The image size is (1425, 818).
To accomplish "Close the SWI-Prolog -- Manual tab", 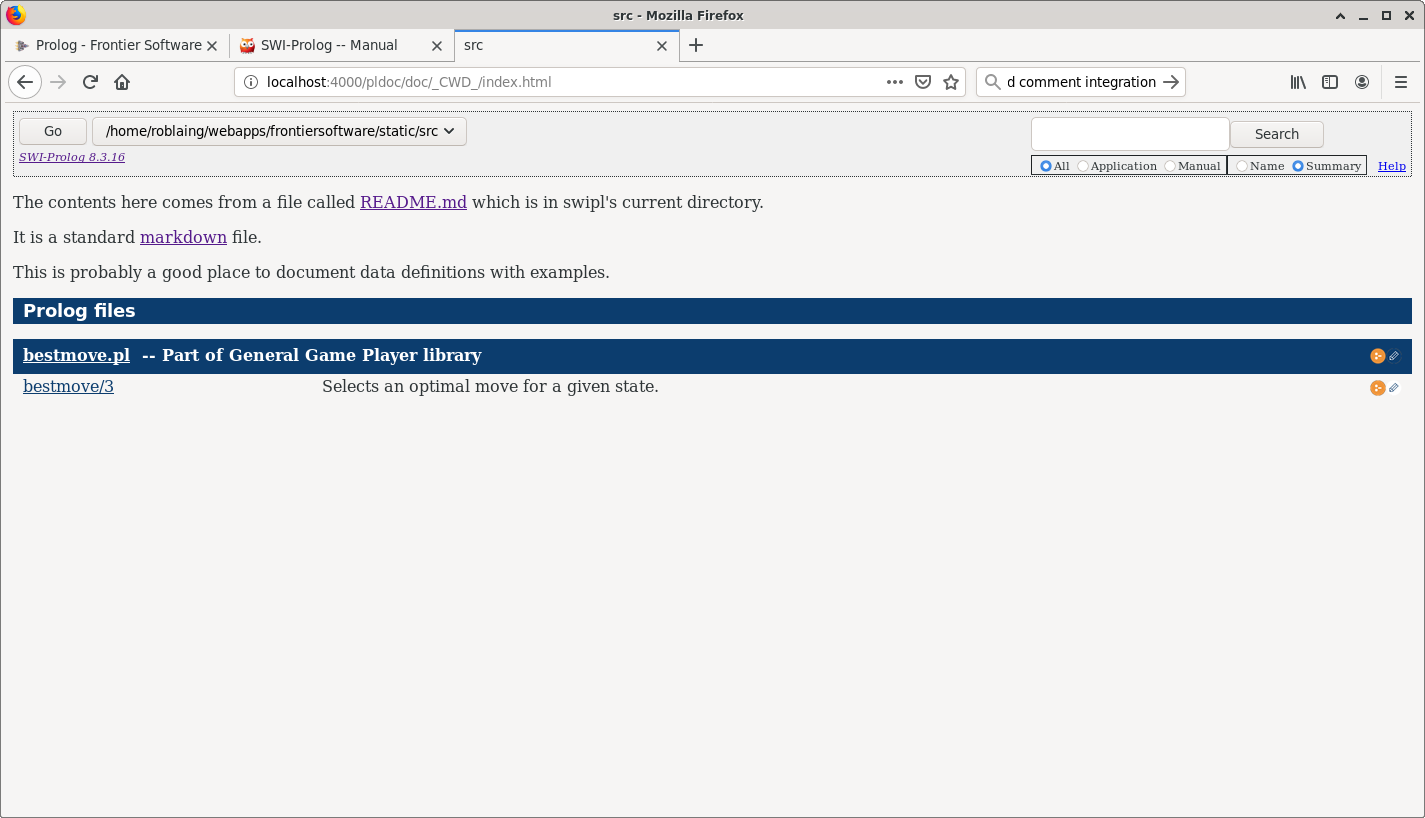I will [x=437, y=45].
